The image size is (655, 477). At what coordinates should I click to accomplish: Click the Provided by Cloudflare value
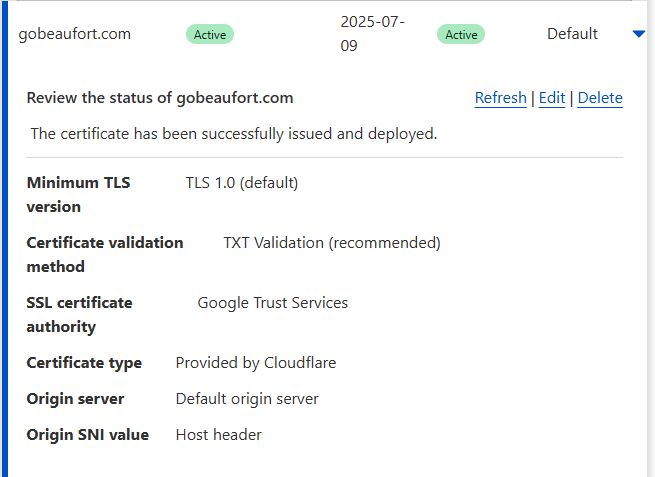coord(256,363)
